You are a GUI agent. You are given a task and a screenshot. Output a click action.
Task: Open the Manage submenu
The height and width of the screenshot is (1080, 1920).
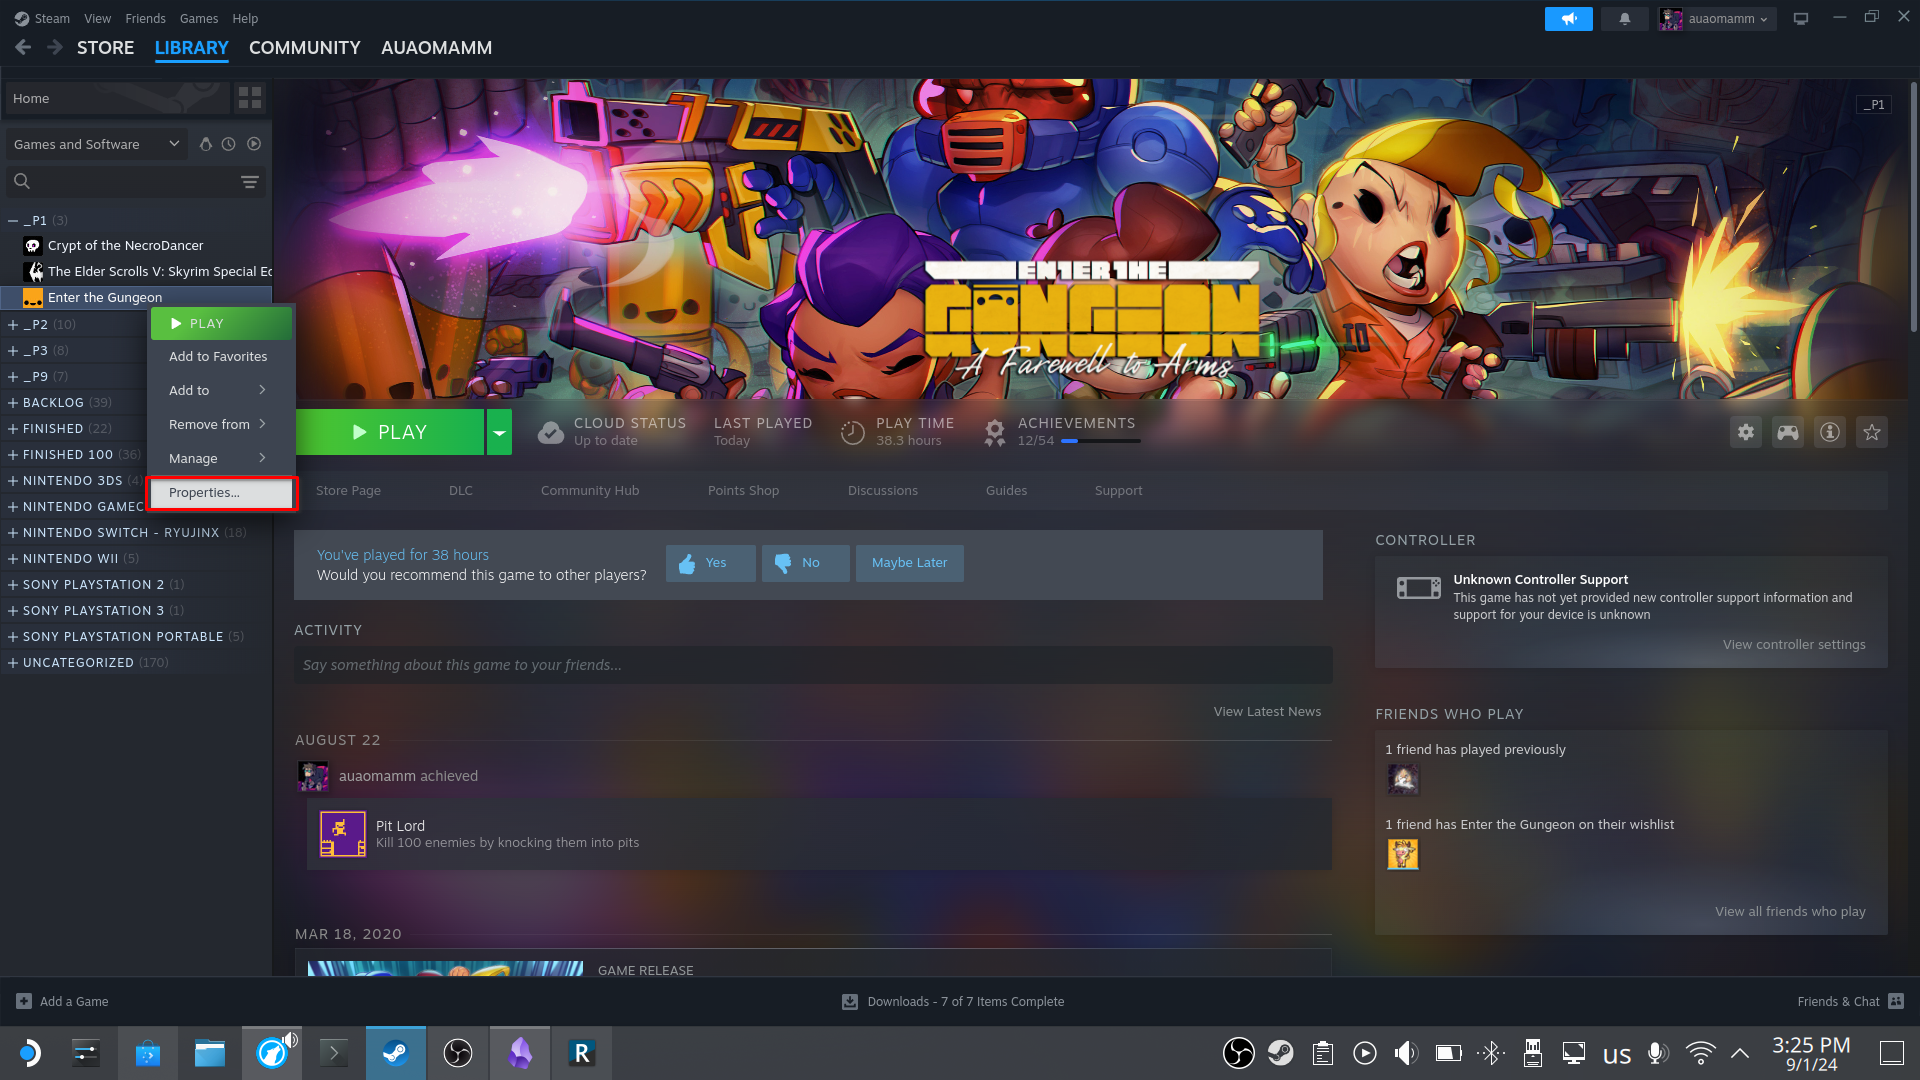222,458
